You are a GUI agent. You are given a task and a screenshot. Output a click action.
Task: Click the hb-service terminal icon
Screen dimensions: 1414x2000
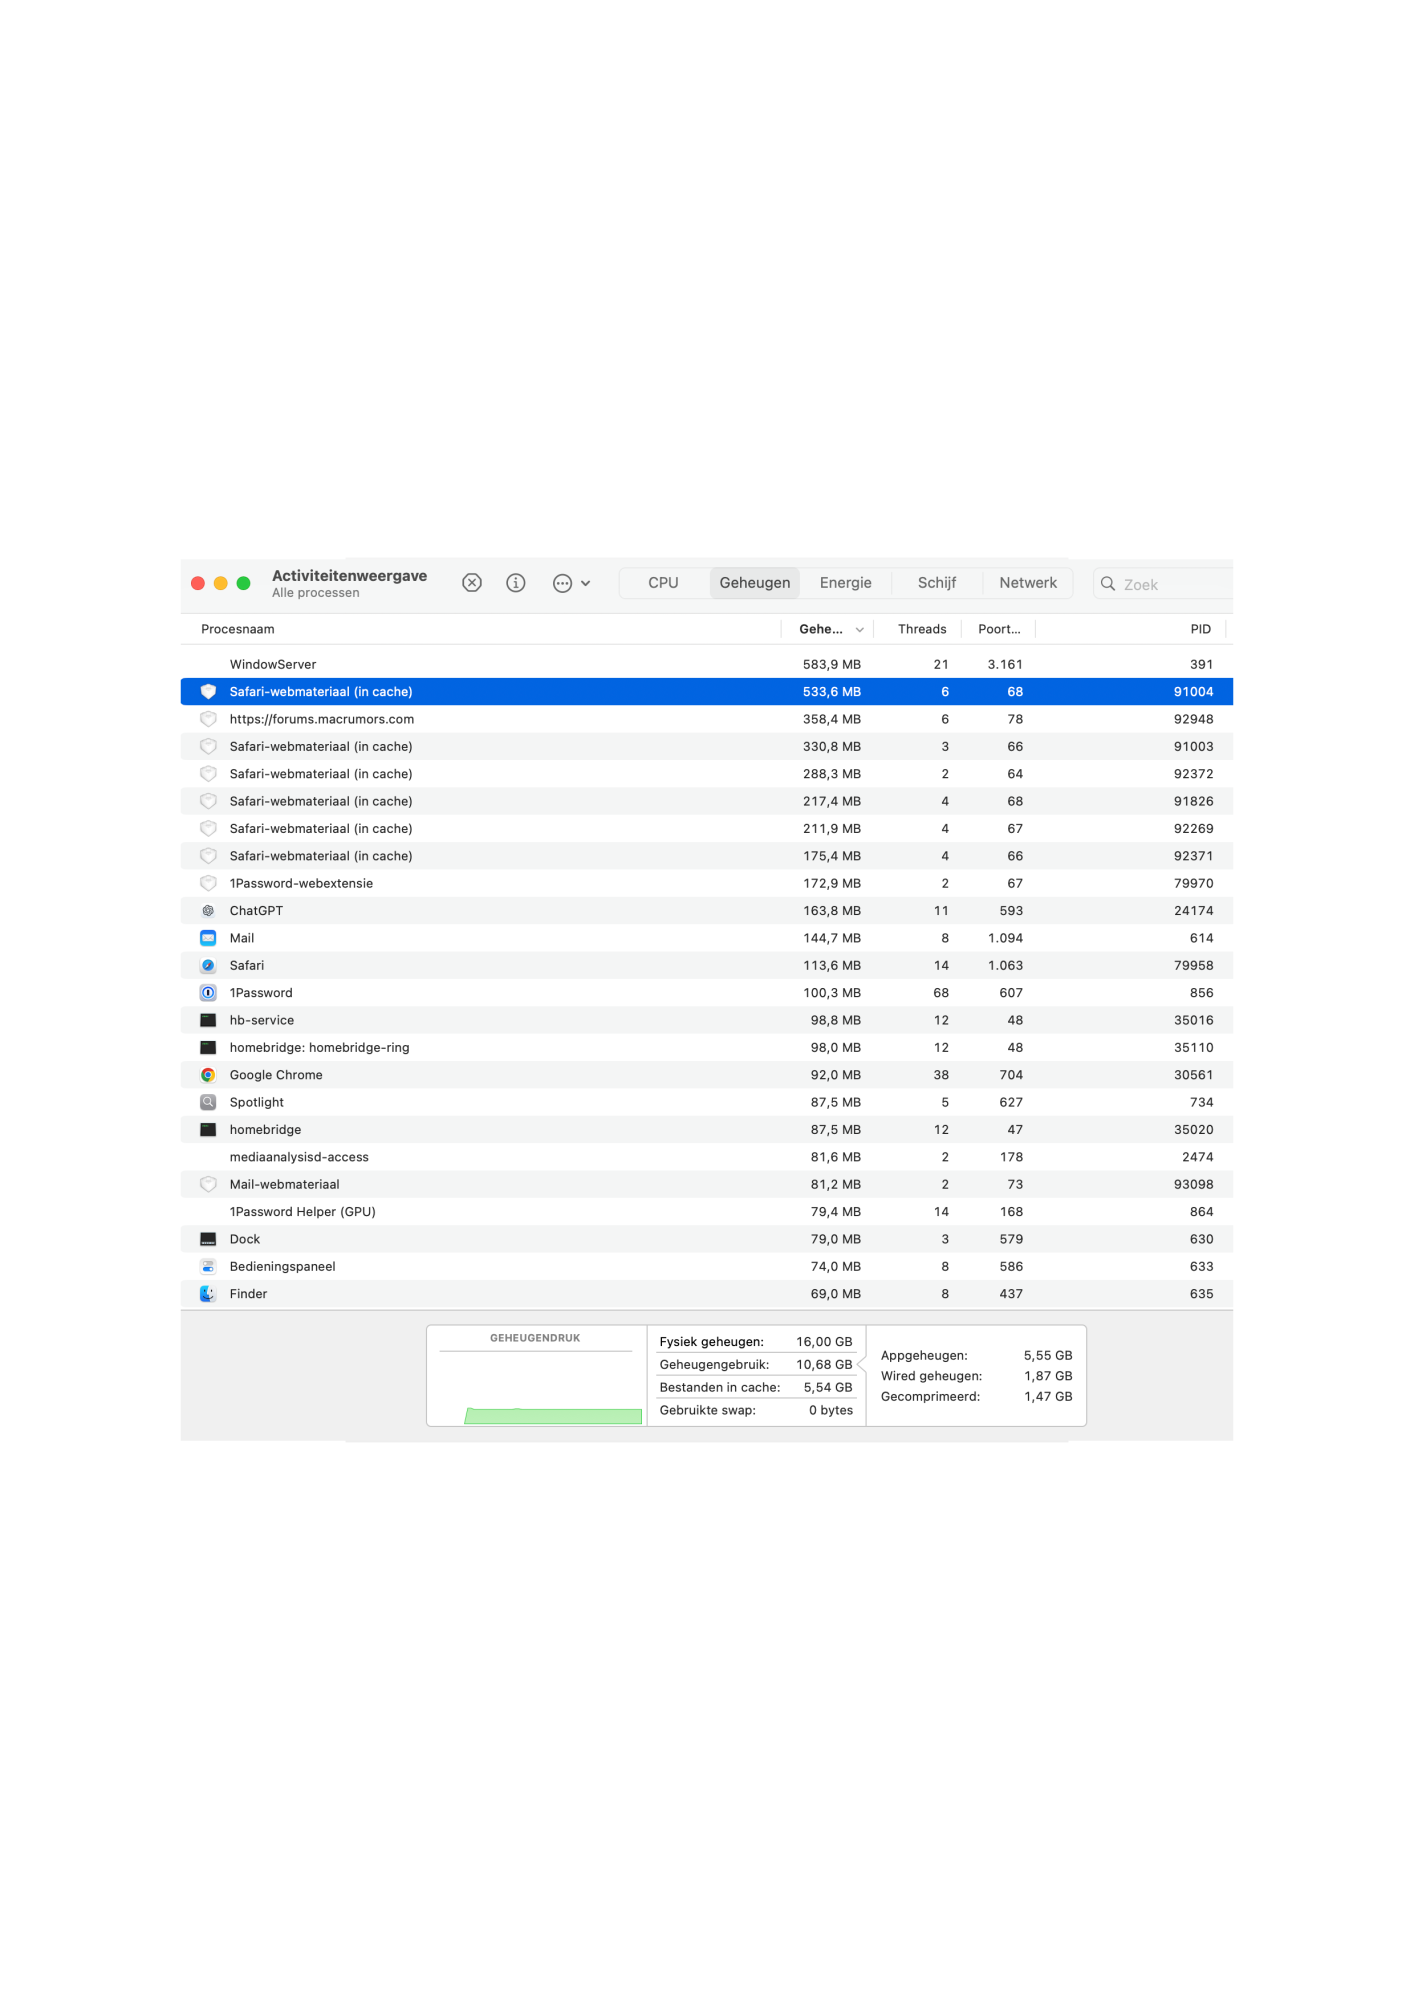(208, 1020)
